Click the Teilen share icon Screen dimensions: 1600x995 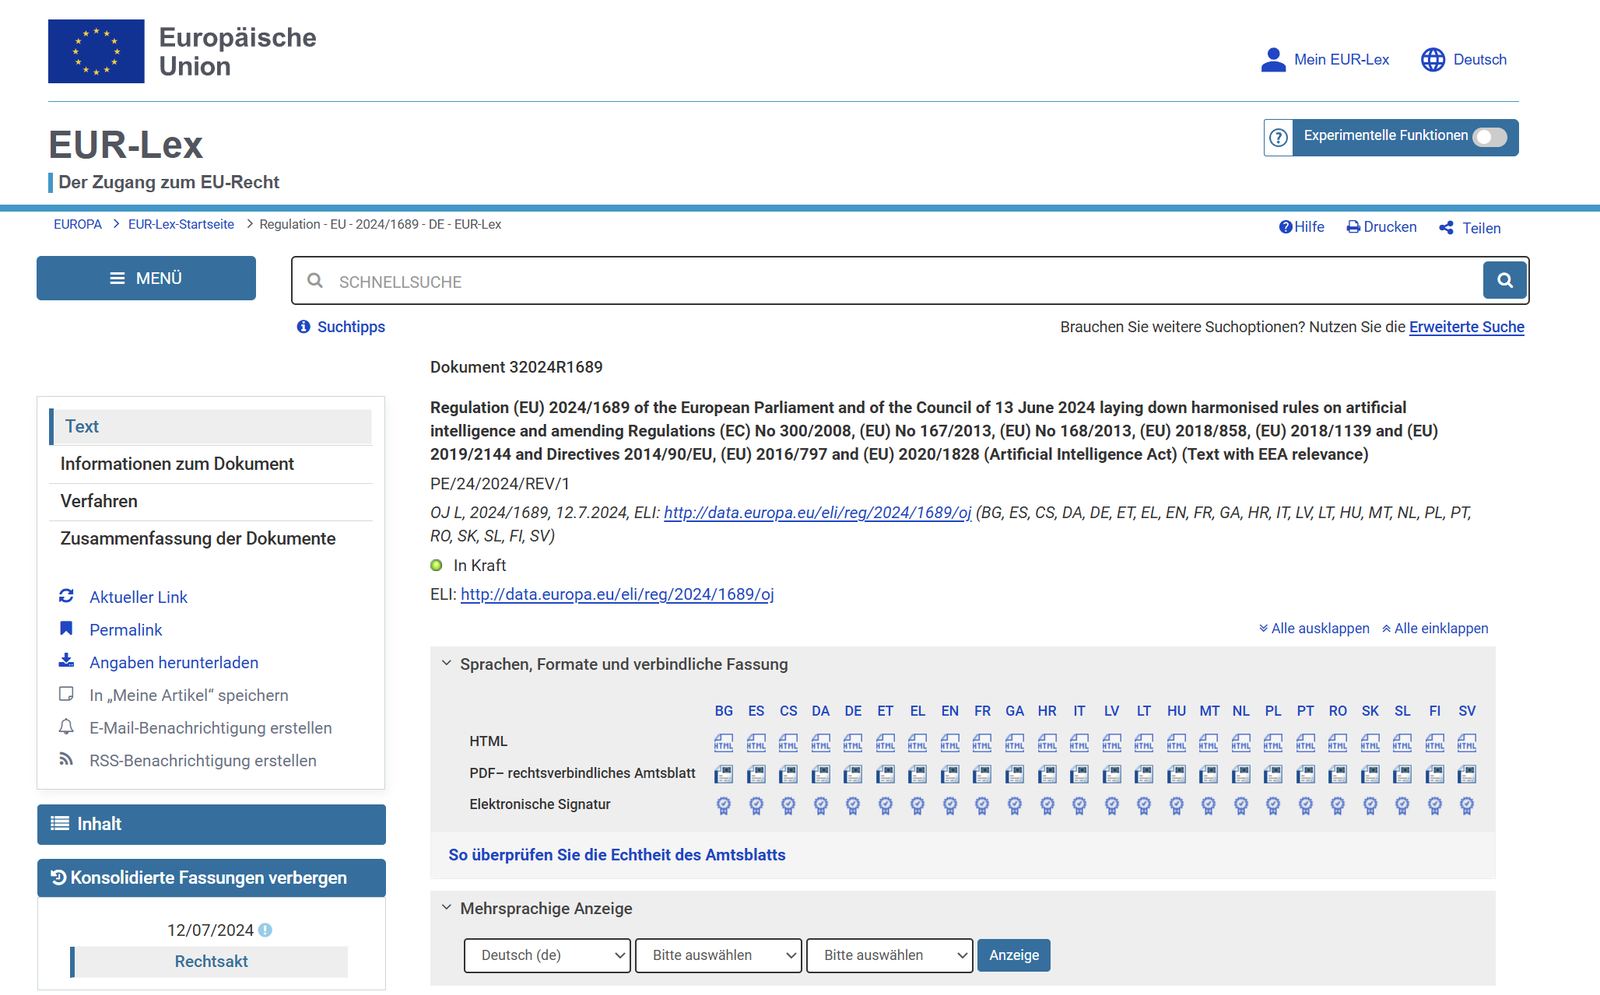coord(1446,228)
